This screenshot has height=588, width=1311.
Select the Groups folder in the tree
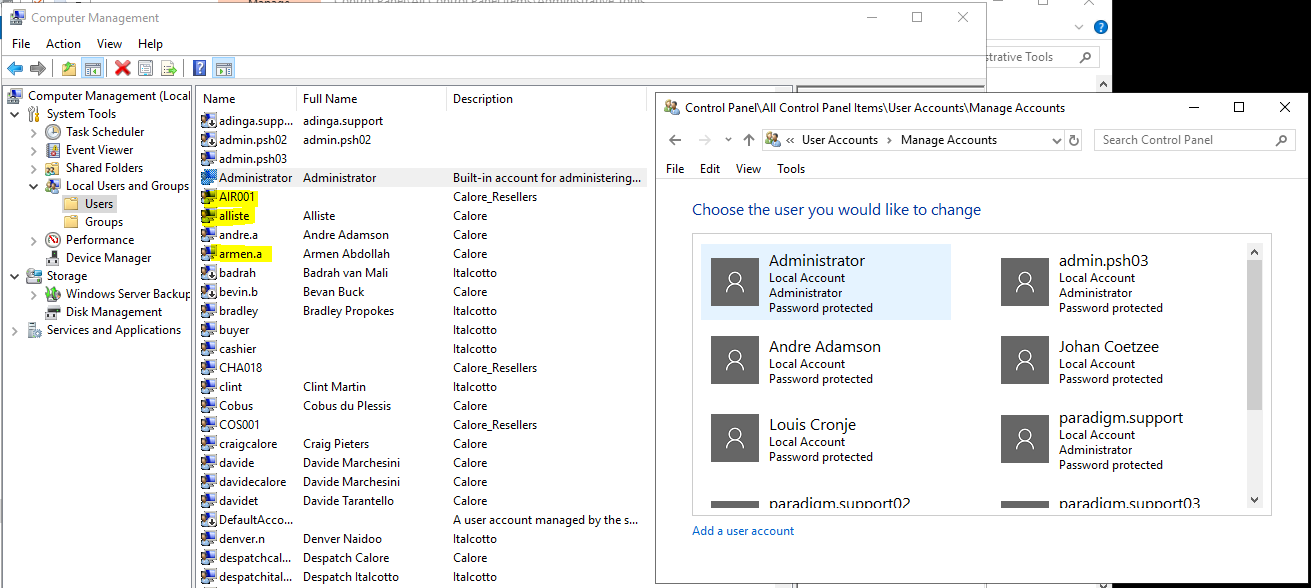(94, 222)
